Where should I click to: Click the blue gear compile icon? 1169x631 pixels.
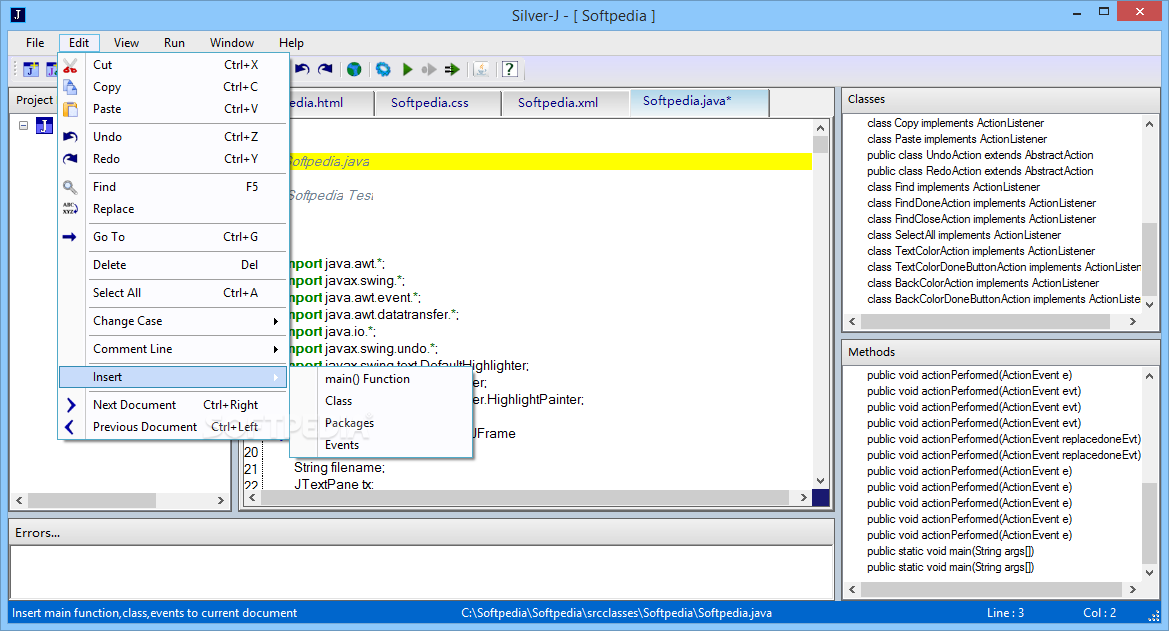coord(383,69)
